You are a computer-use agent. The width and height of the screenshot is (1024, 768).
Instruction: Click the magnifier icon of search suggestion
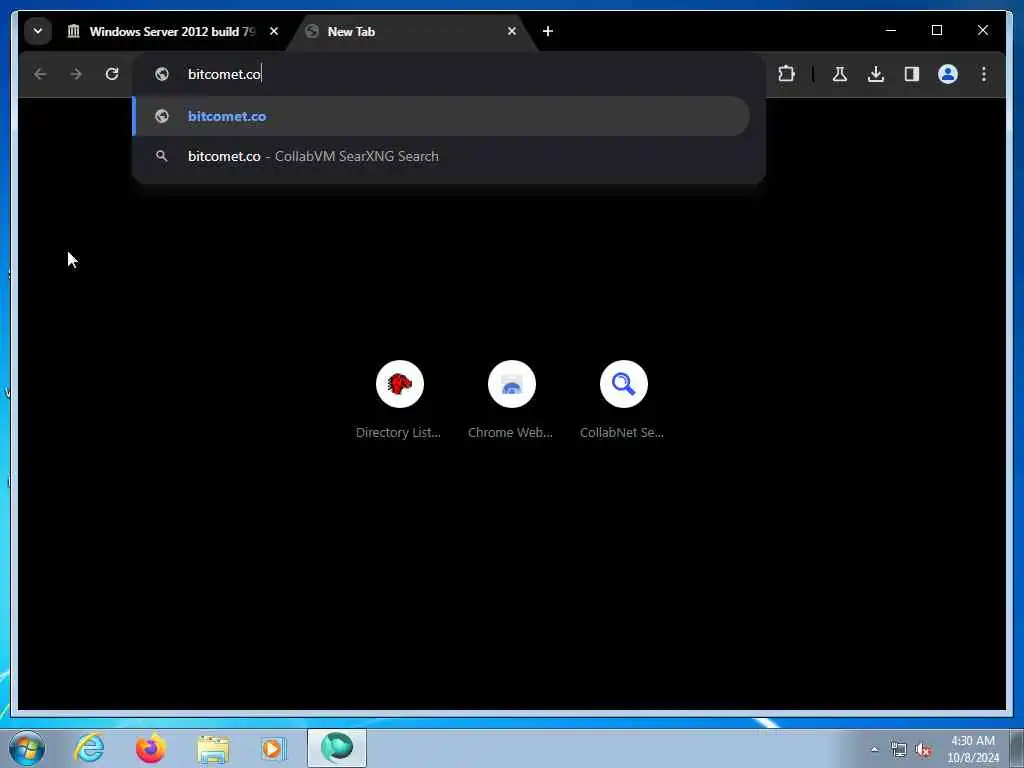[161, 156]
